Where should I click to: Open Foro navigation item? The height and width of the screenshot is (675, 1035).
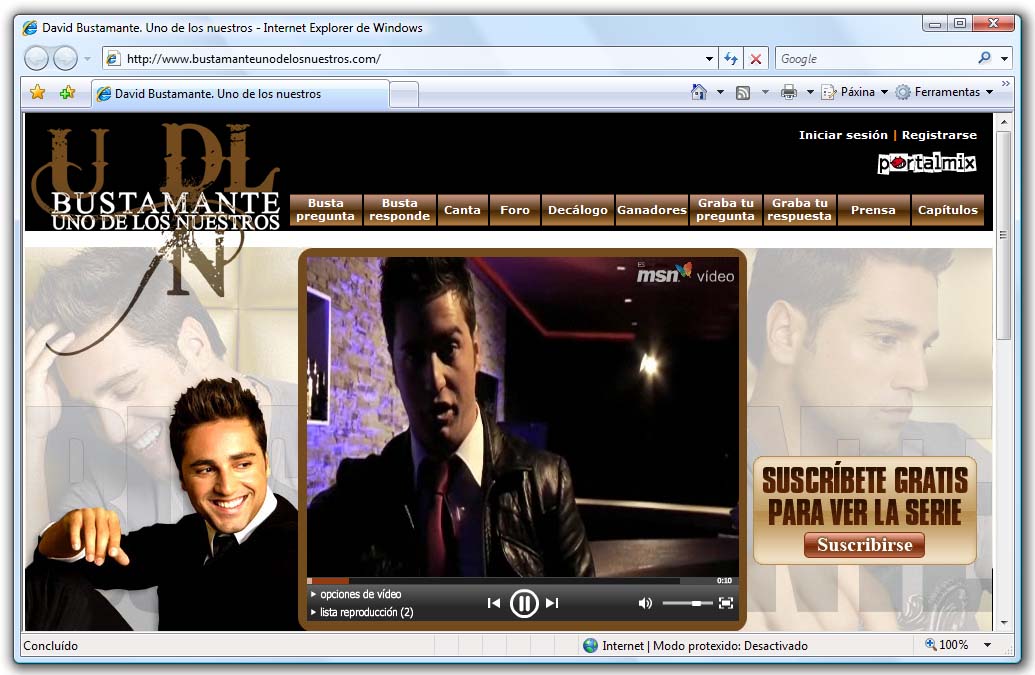[x=515, y=210]
